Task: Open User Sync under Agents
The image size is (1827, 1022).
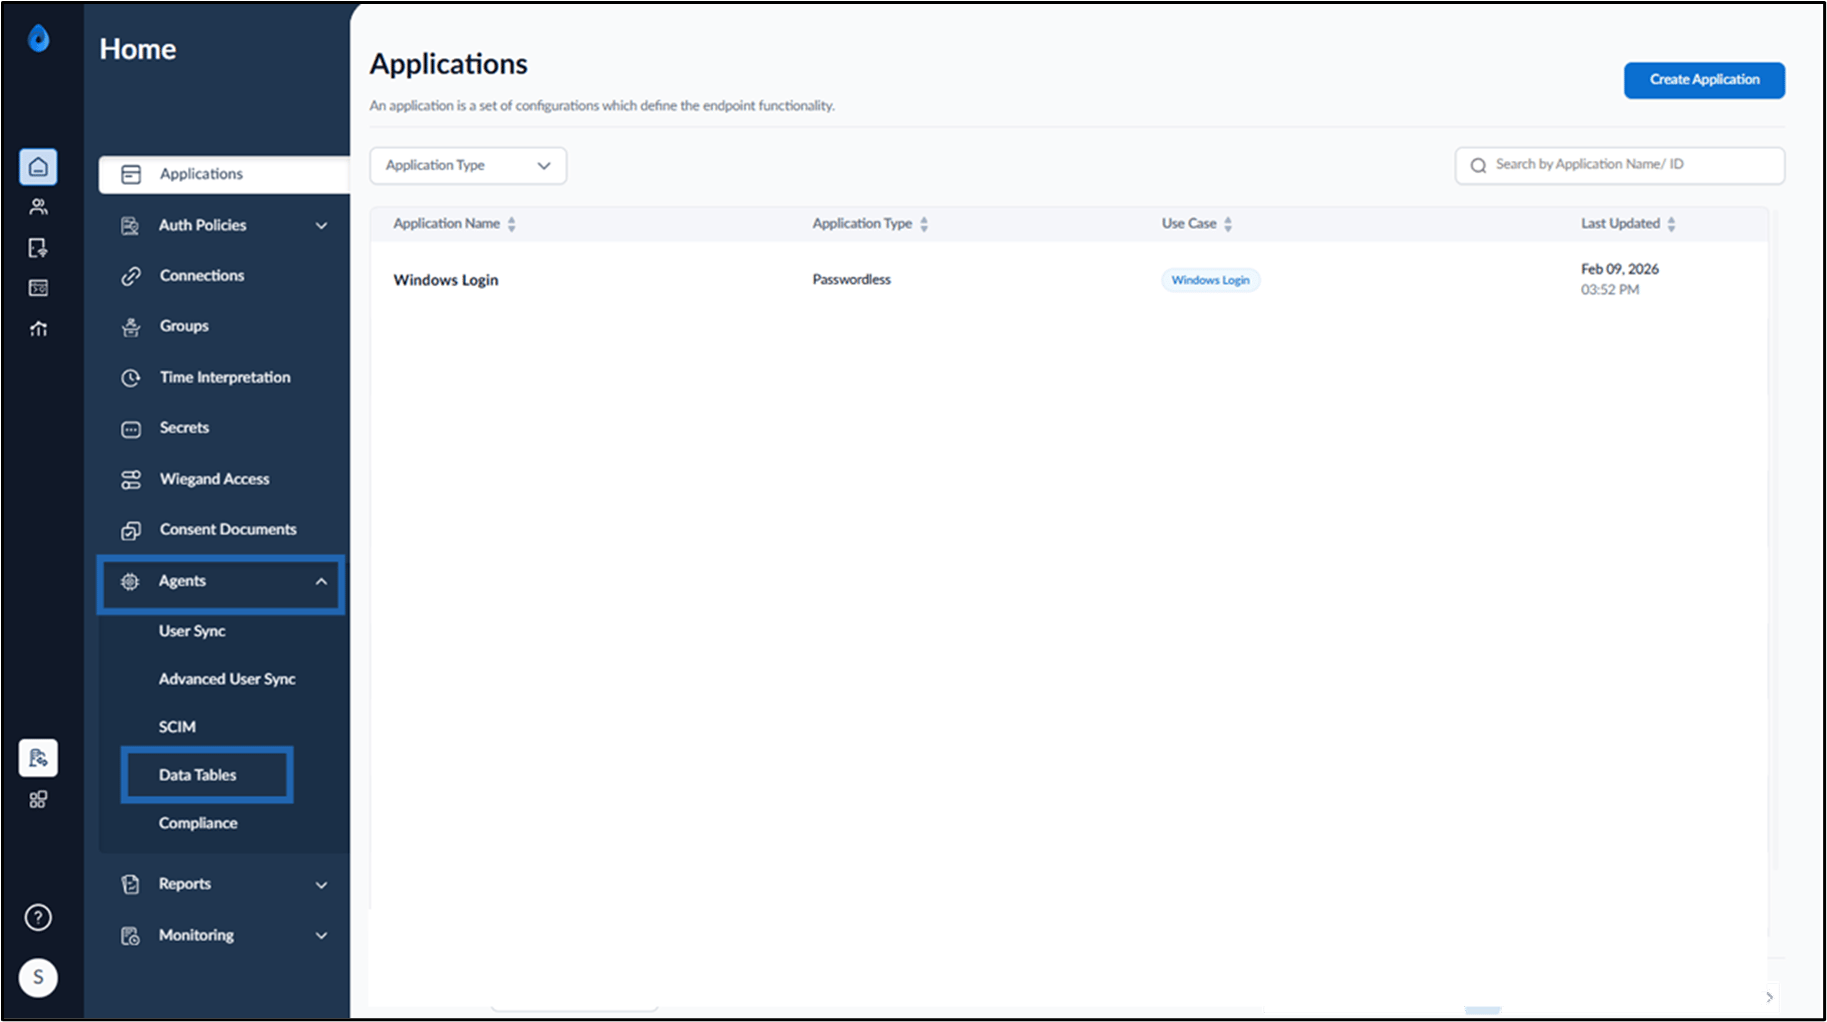Action: point(192,631)
